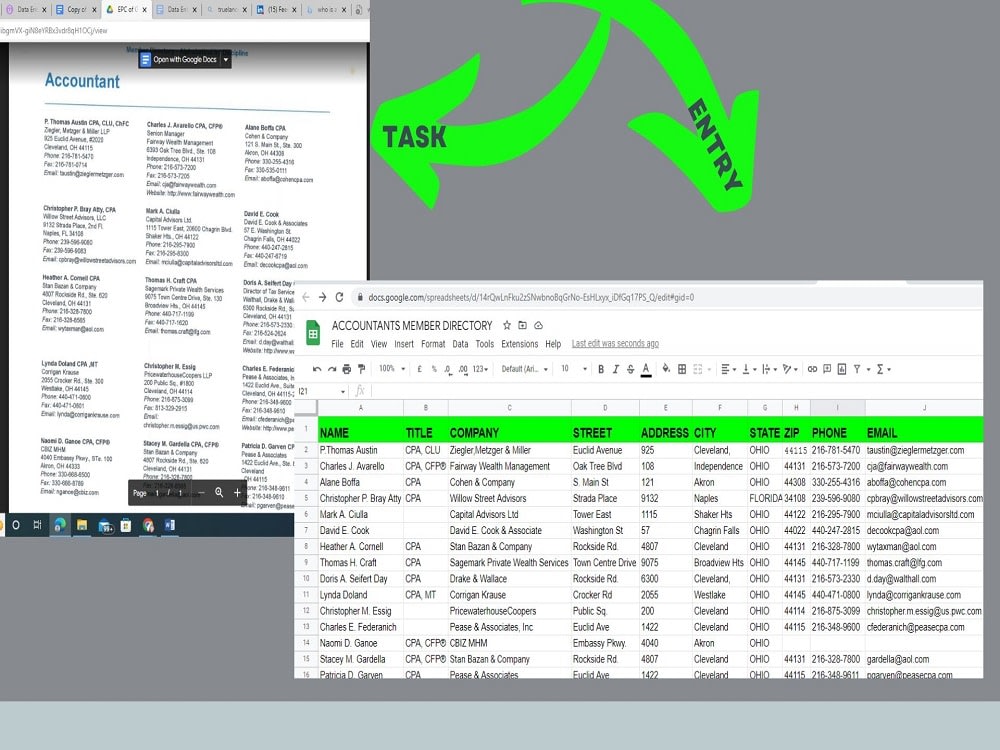
Task: Click the formula bar input in Sheets
Action: [676, 391]
